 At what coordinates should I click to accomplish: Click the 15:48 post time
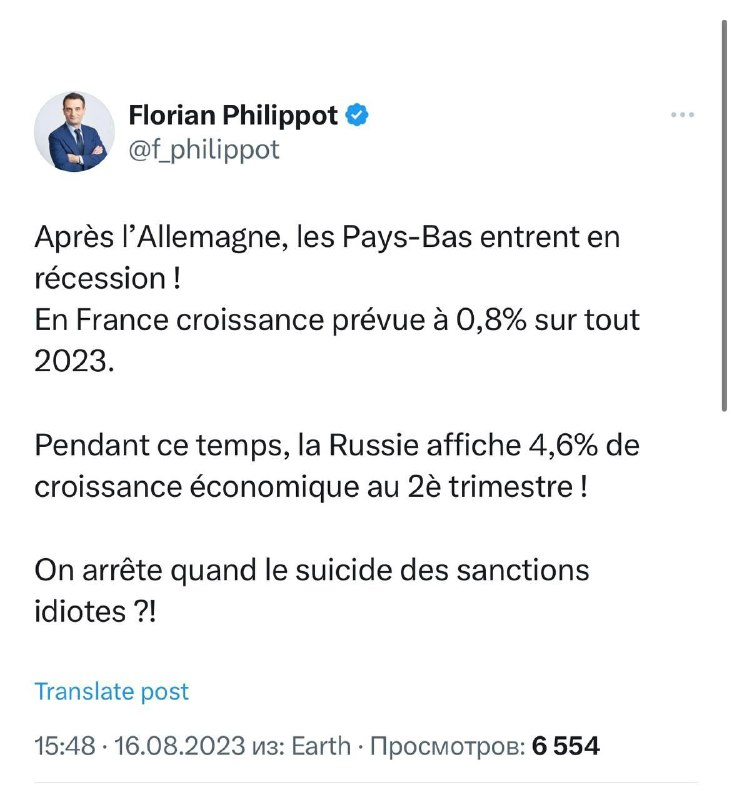click(x=65, y=746)
